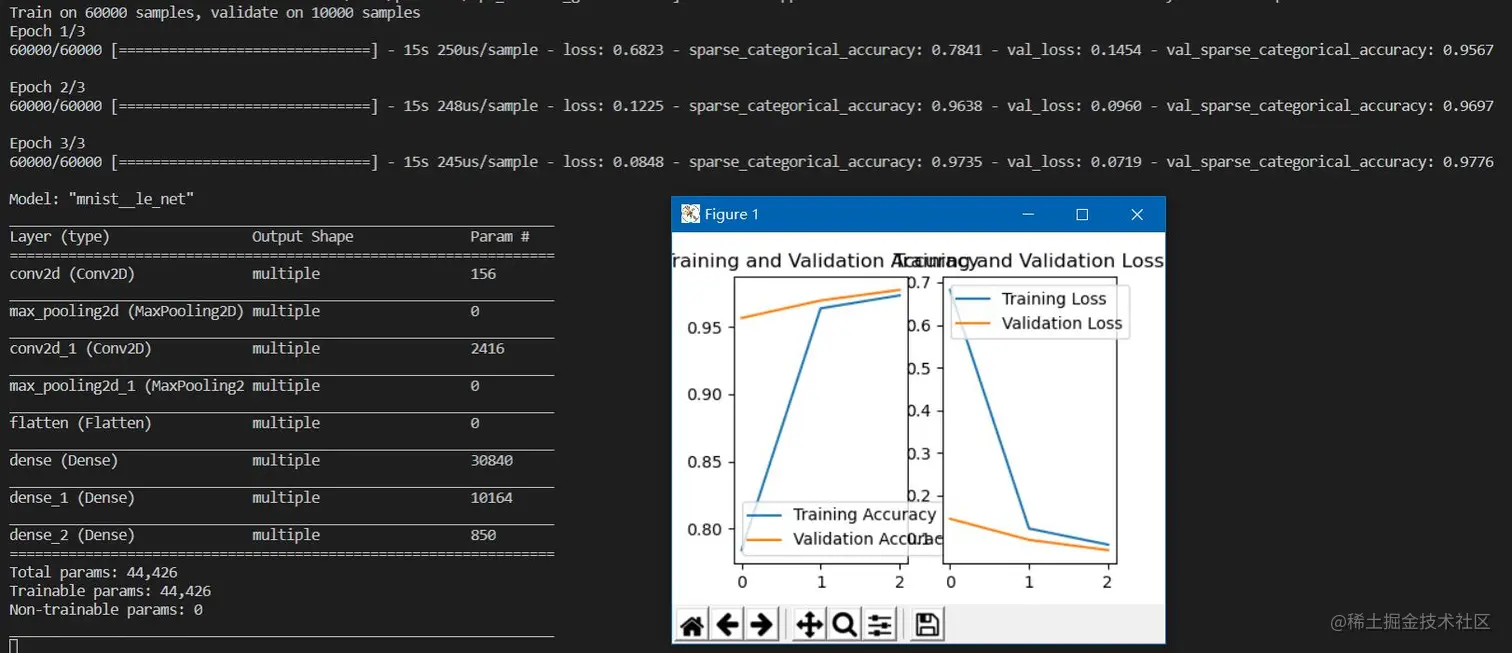Open Configure subplots settings
The width and height of the screenshot is (1512, 653).
point(880,626)
